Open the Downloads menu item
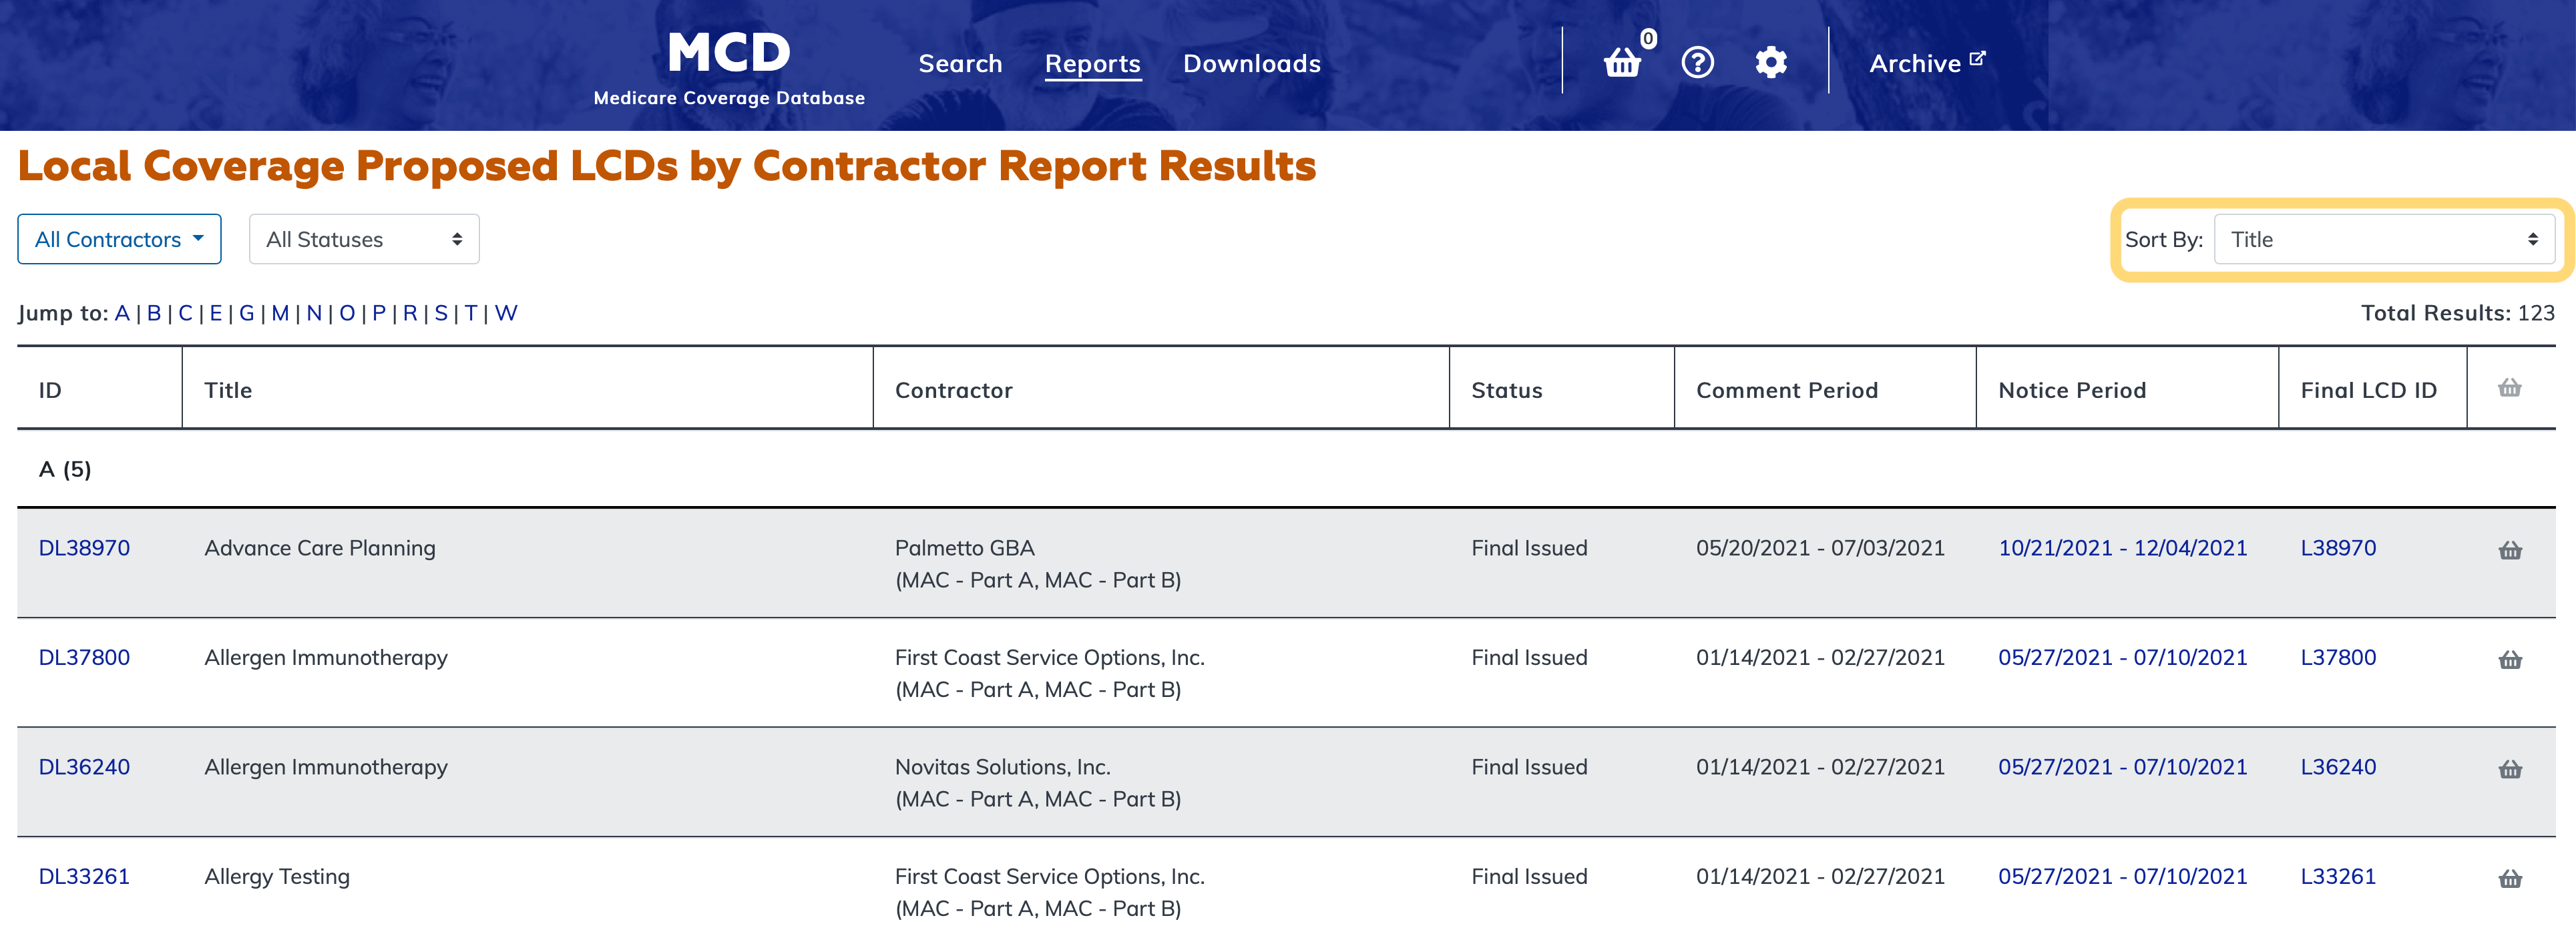 click(1251, 64)
